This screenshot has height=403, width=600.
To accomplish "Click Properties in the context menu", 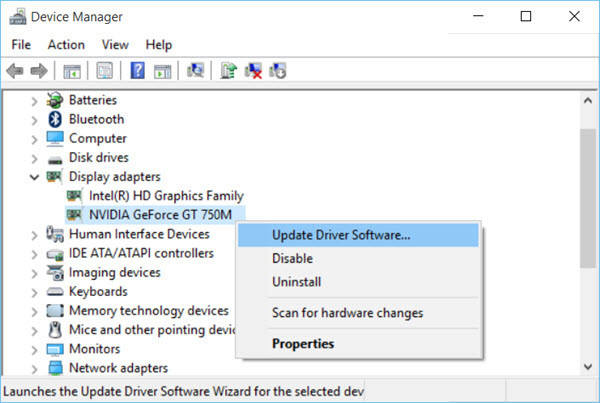I will tap(303, 344).
